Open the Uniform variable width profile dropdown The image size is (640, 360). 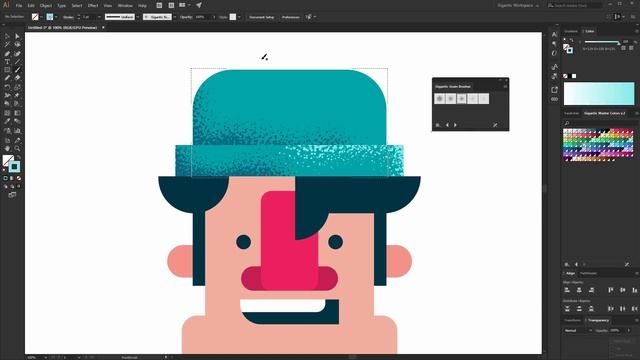[138, 17]
